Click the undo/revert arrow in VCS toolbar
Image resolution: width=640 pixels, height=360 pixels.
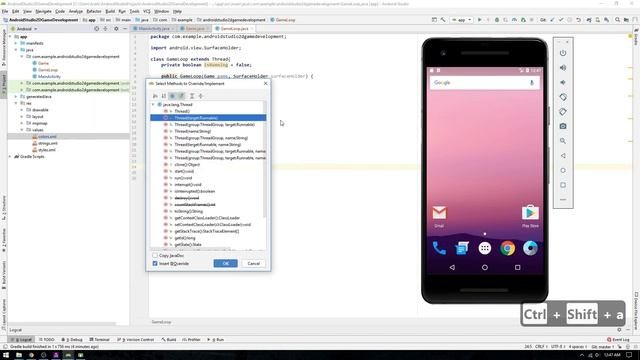click(x=578, y=20)
